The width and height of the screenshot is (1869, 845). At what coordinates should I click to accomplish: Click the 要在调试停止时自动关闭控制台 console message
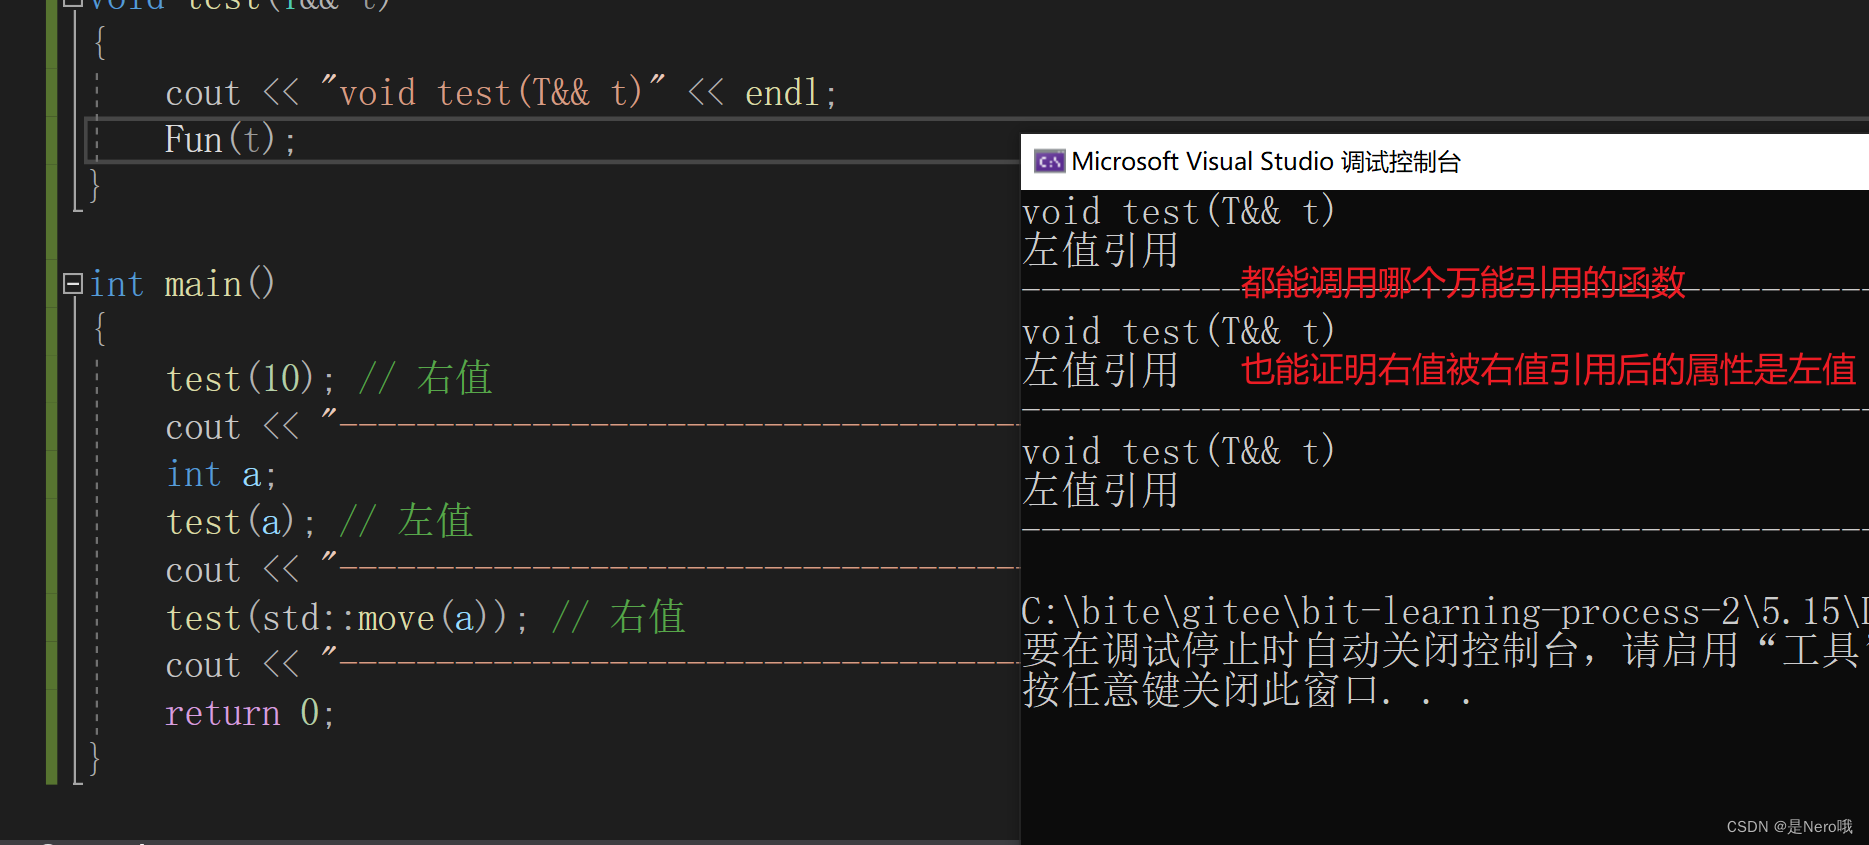(1445, 651)
